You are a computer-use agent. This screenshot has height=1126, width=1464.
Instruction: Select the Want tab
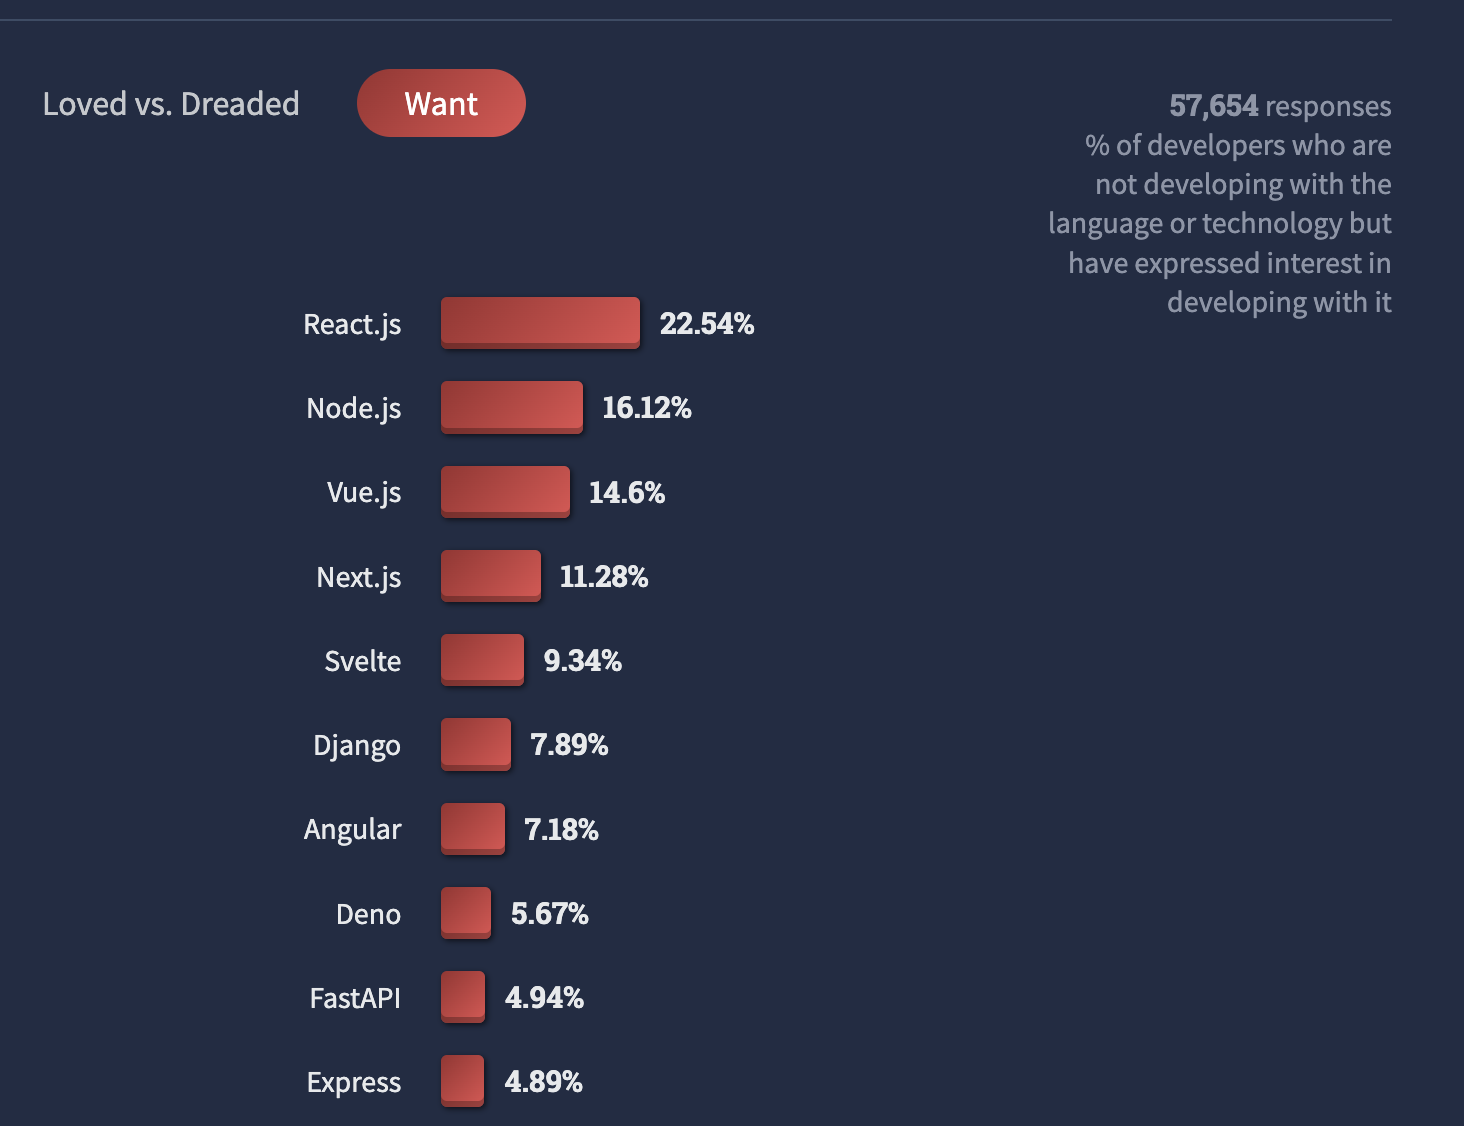tap(441, 103)
